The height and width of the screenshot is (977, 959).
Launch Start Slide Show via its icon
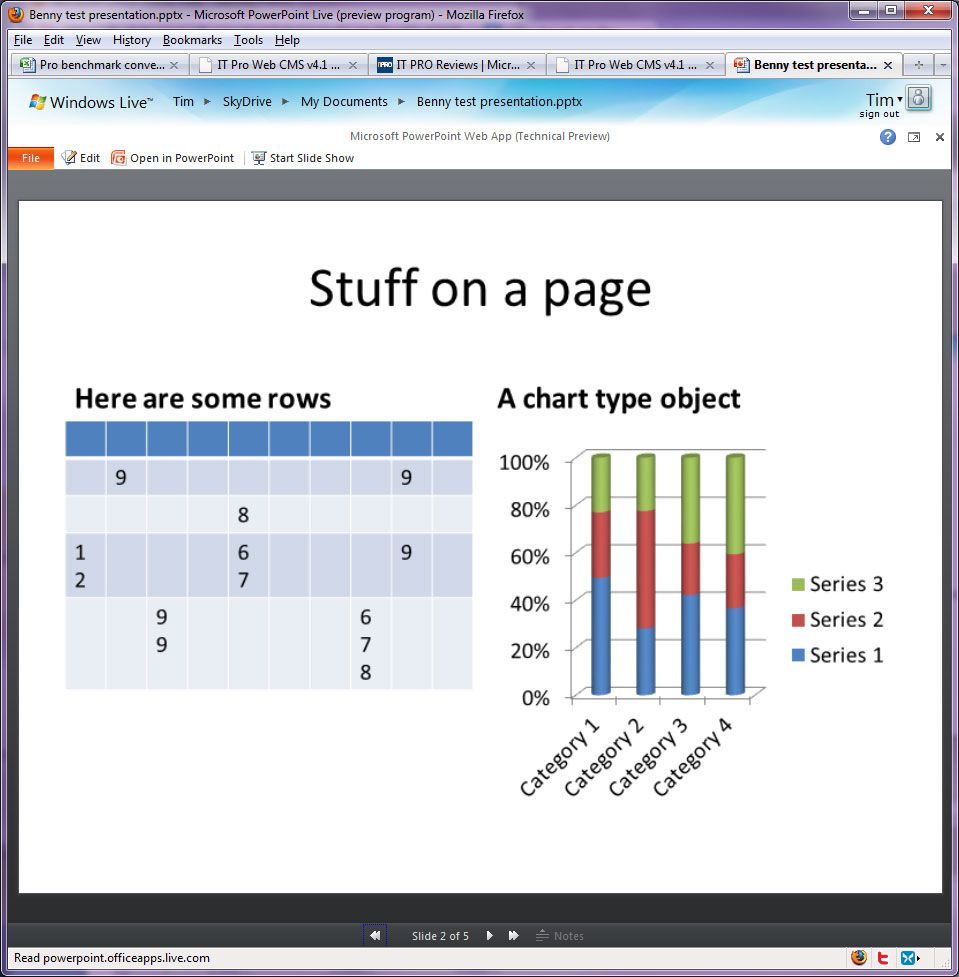point(257,157)
